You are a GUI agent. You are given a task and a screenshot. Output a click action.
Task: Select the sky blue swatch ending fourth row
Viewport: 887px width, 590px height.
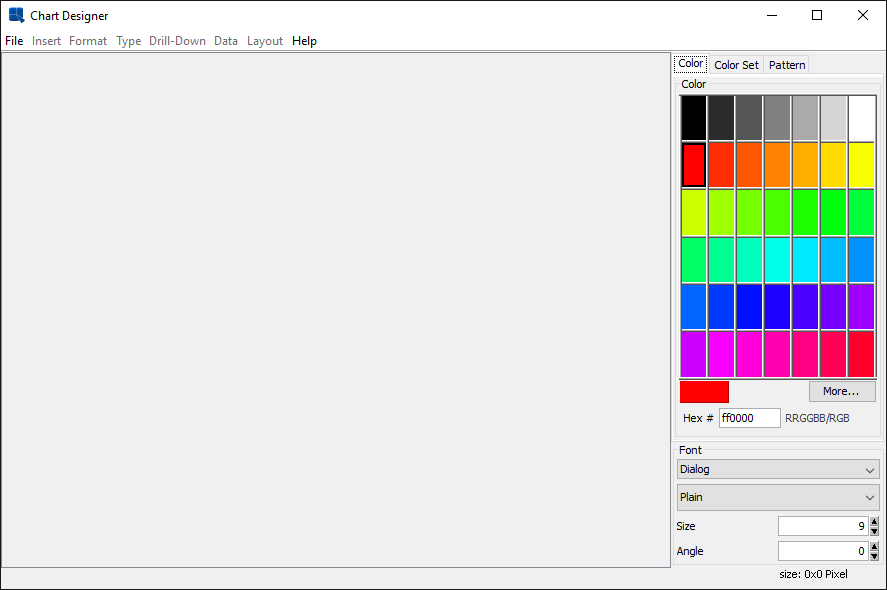[862, 259]
